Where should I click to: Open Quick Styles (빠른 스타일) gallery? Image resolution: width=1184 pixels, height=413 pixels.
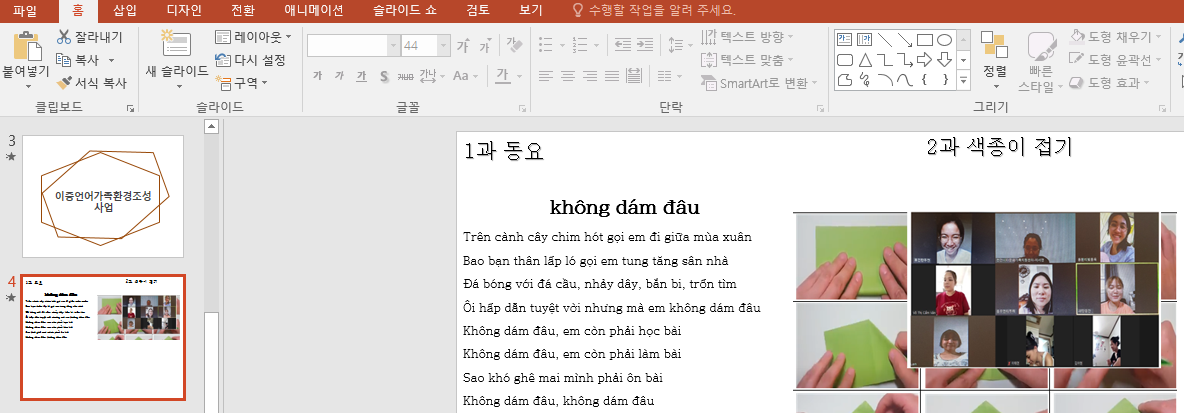point(1041,62)
